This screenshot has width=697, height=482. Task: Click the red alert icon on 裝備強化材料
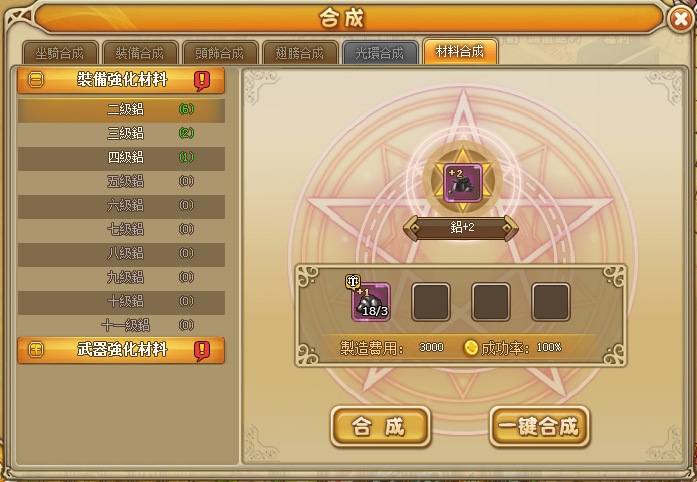(x=202, y=81)
